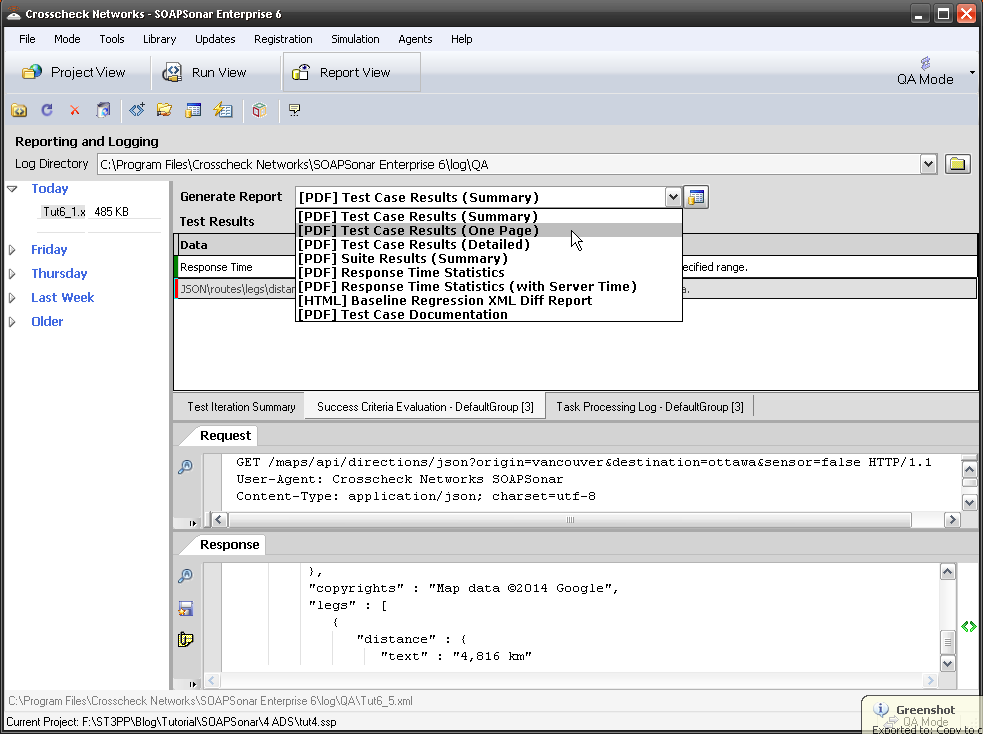Choose [HTML] Baseline Regression XML Diff Report
This screenshot has height=734, width=983.
(488, 300)
